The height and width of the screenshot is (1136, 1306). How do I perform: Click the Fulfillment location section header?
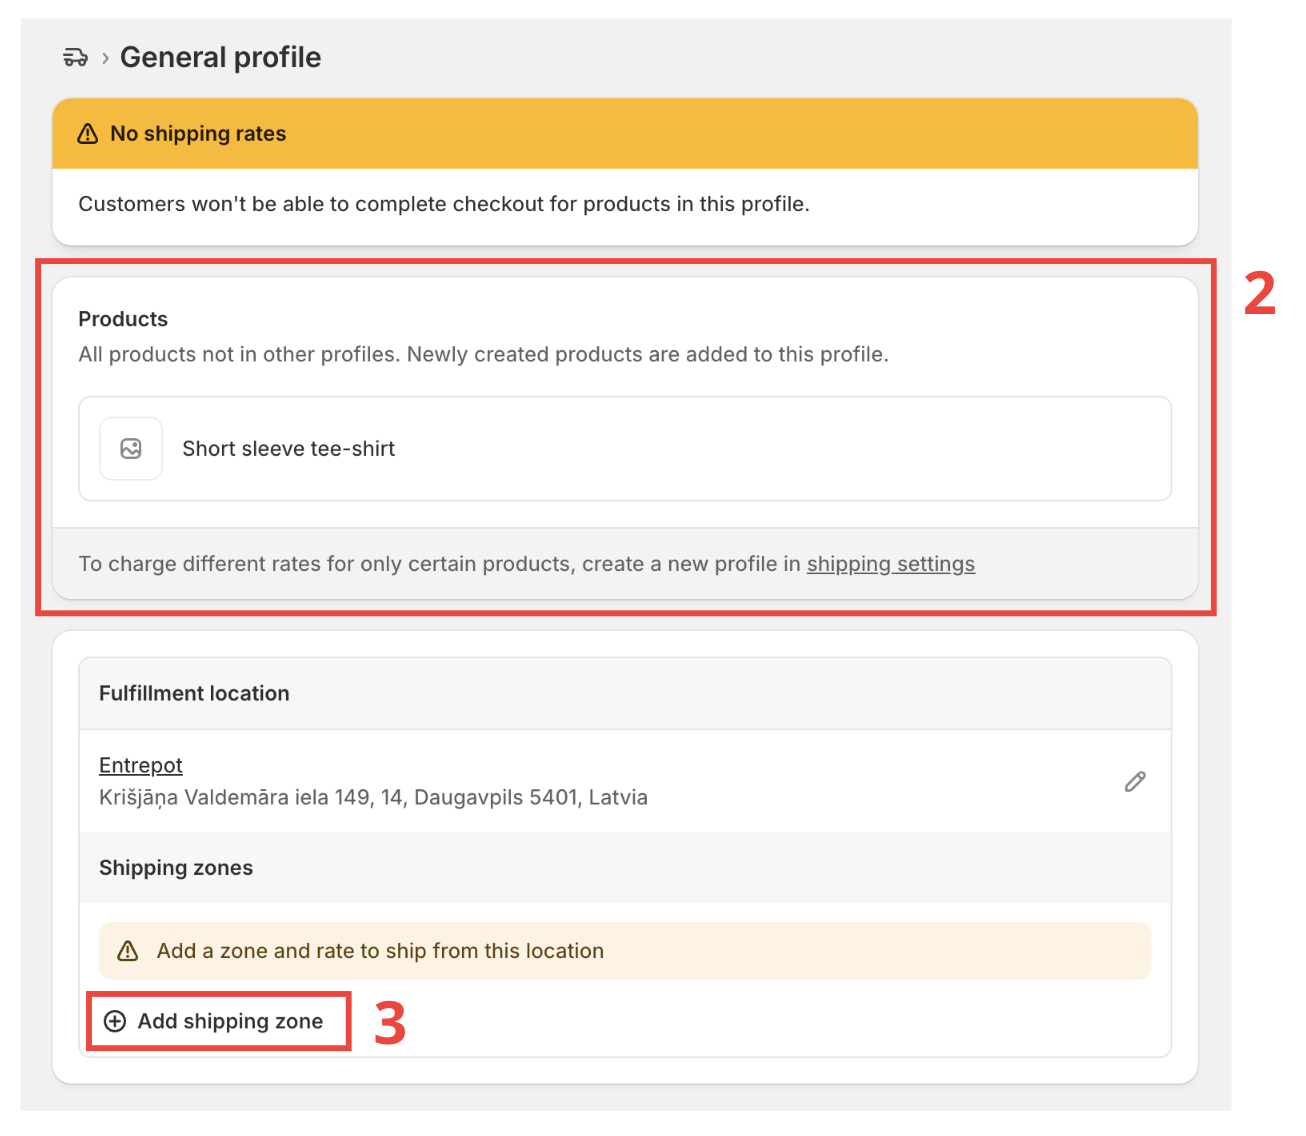(193, 693)
